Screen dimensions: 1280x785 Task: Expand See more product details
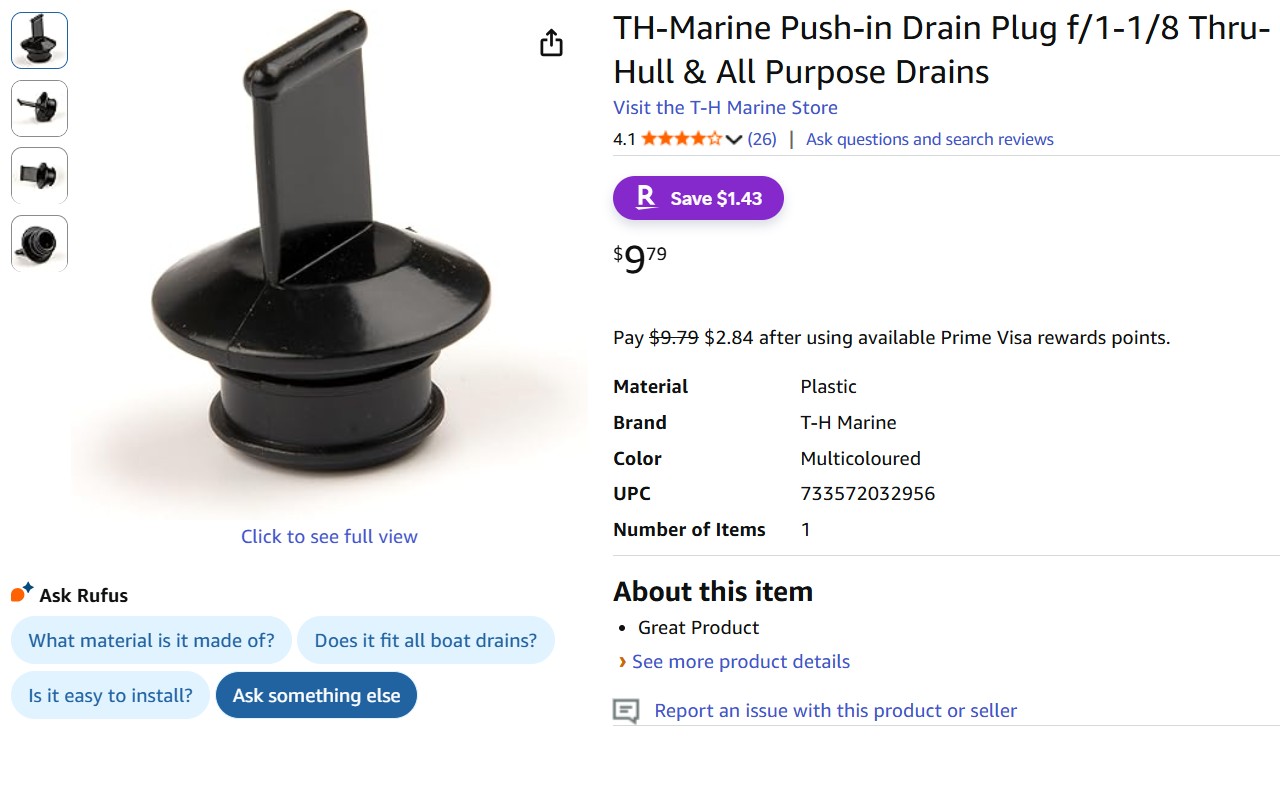tap(740, 662)
